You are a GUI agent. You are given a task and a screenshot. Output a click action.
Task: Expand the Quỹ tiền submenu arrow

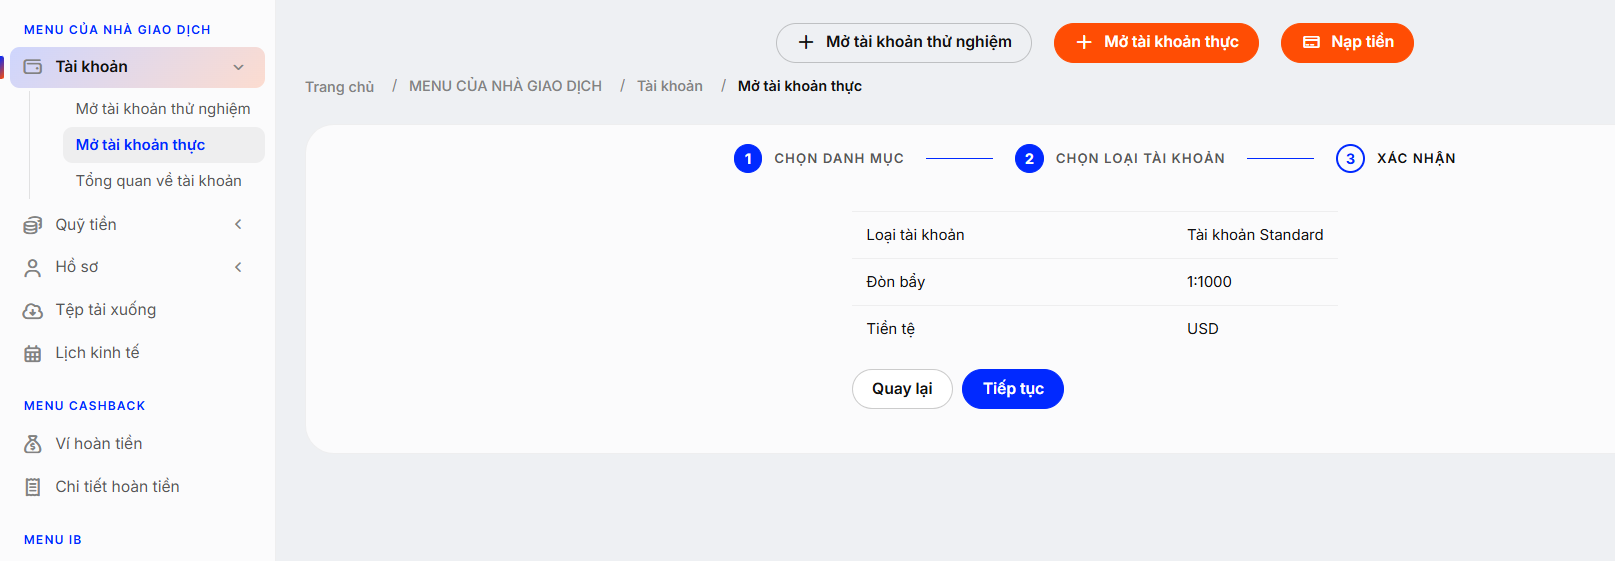238,224
